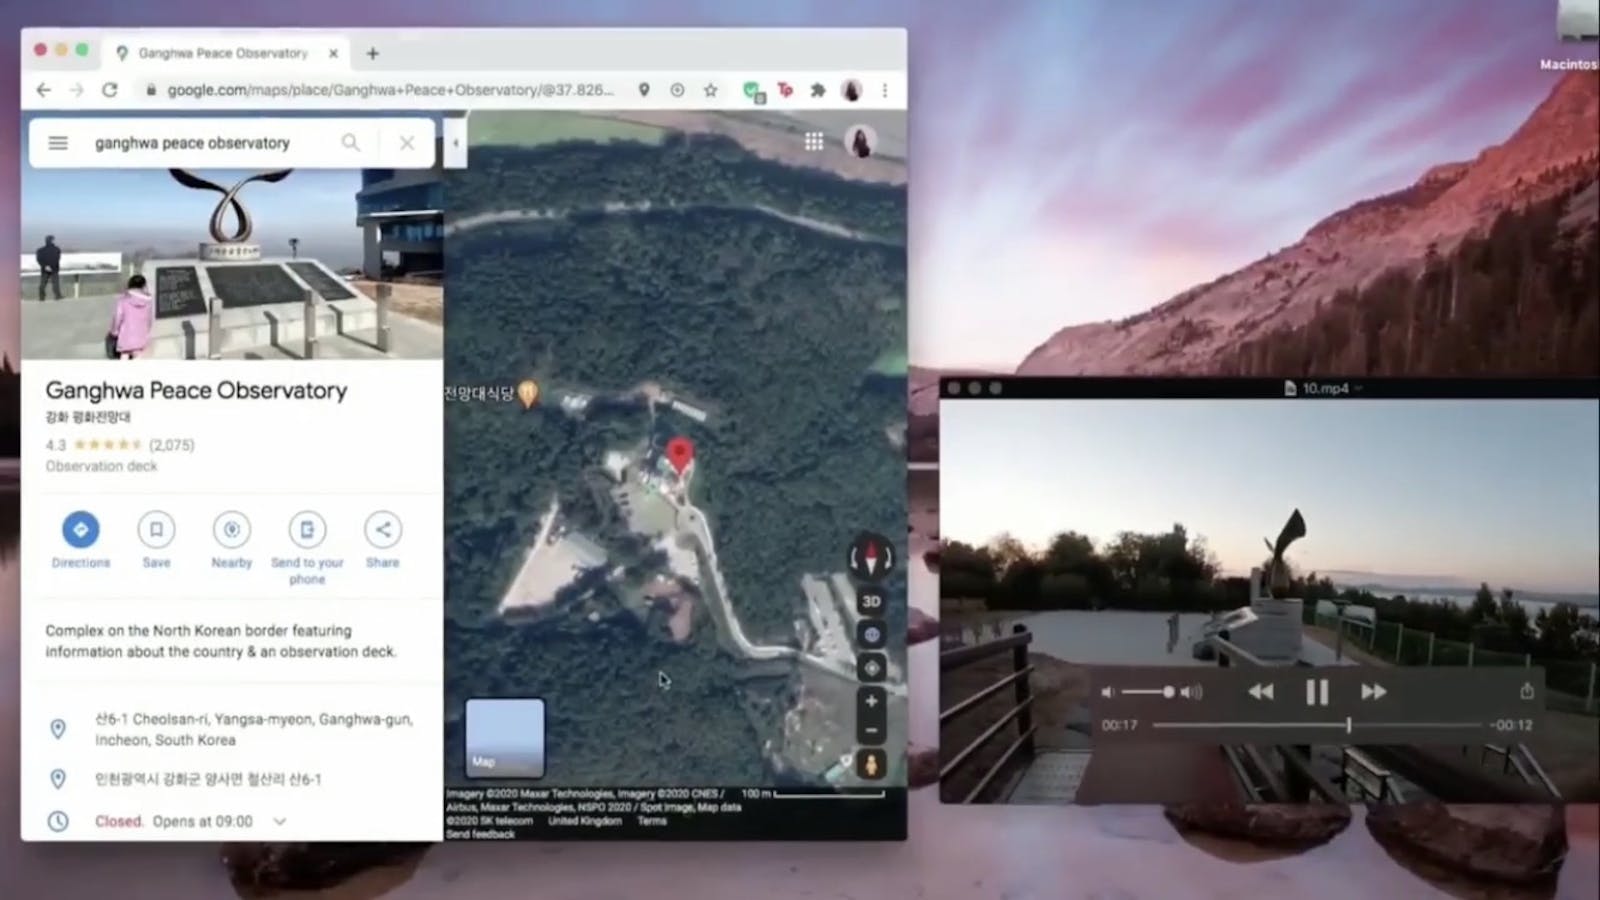Bookmark this page with the star icon
This screenshot has width=1600, height=900.
pyautogui.click(x=710, y=90)
